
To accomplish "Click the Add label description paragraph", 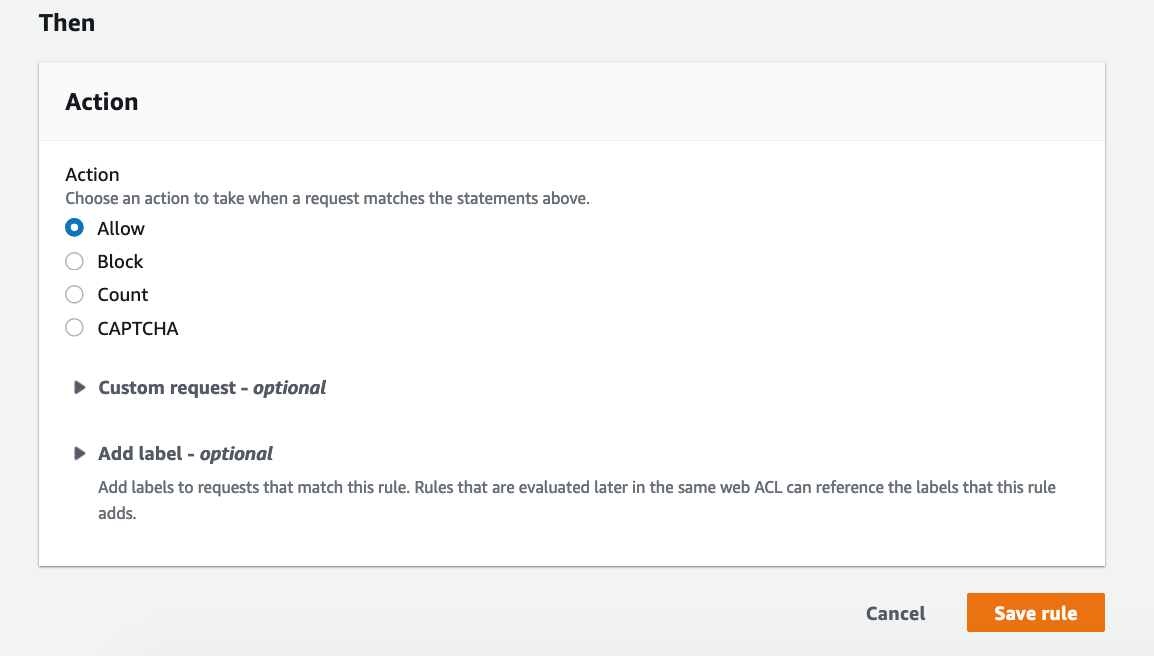I will [576, 500].
